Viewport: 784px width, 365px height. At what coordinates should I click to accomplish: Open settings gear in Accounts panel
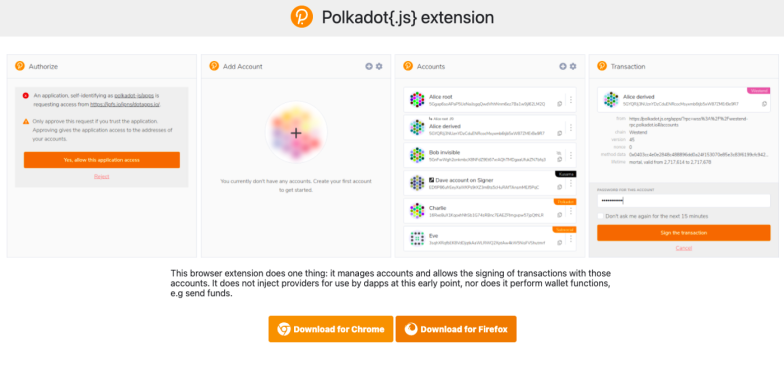pos(573,66)
